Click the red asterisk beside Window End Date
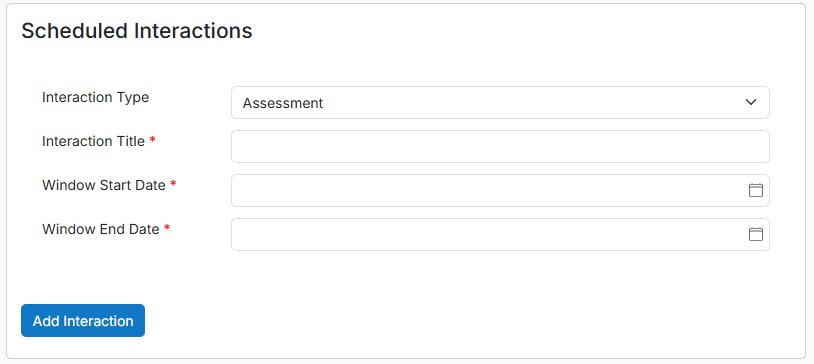The image size is (814, 364). pyautogui.click(x=167, y=228)
